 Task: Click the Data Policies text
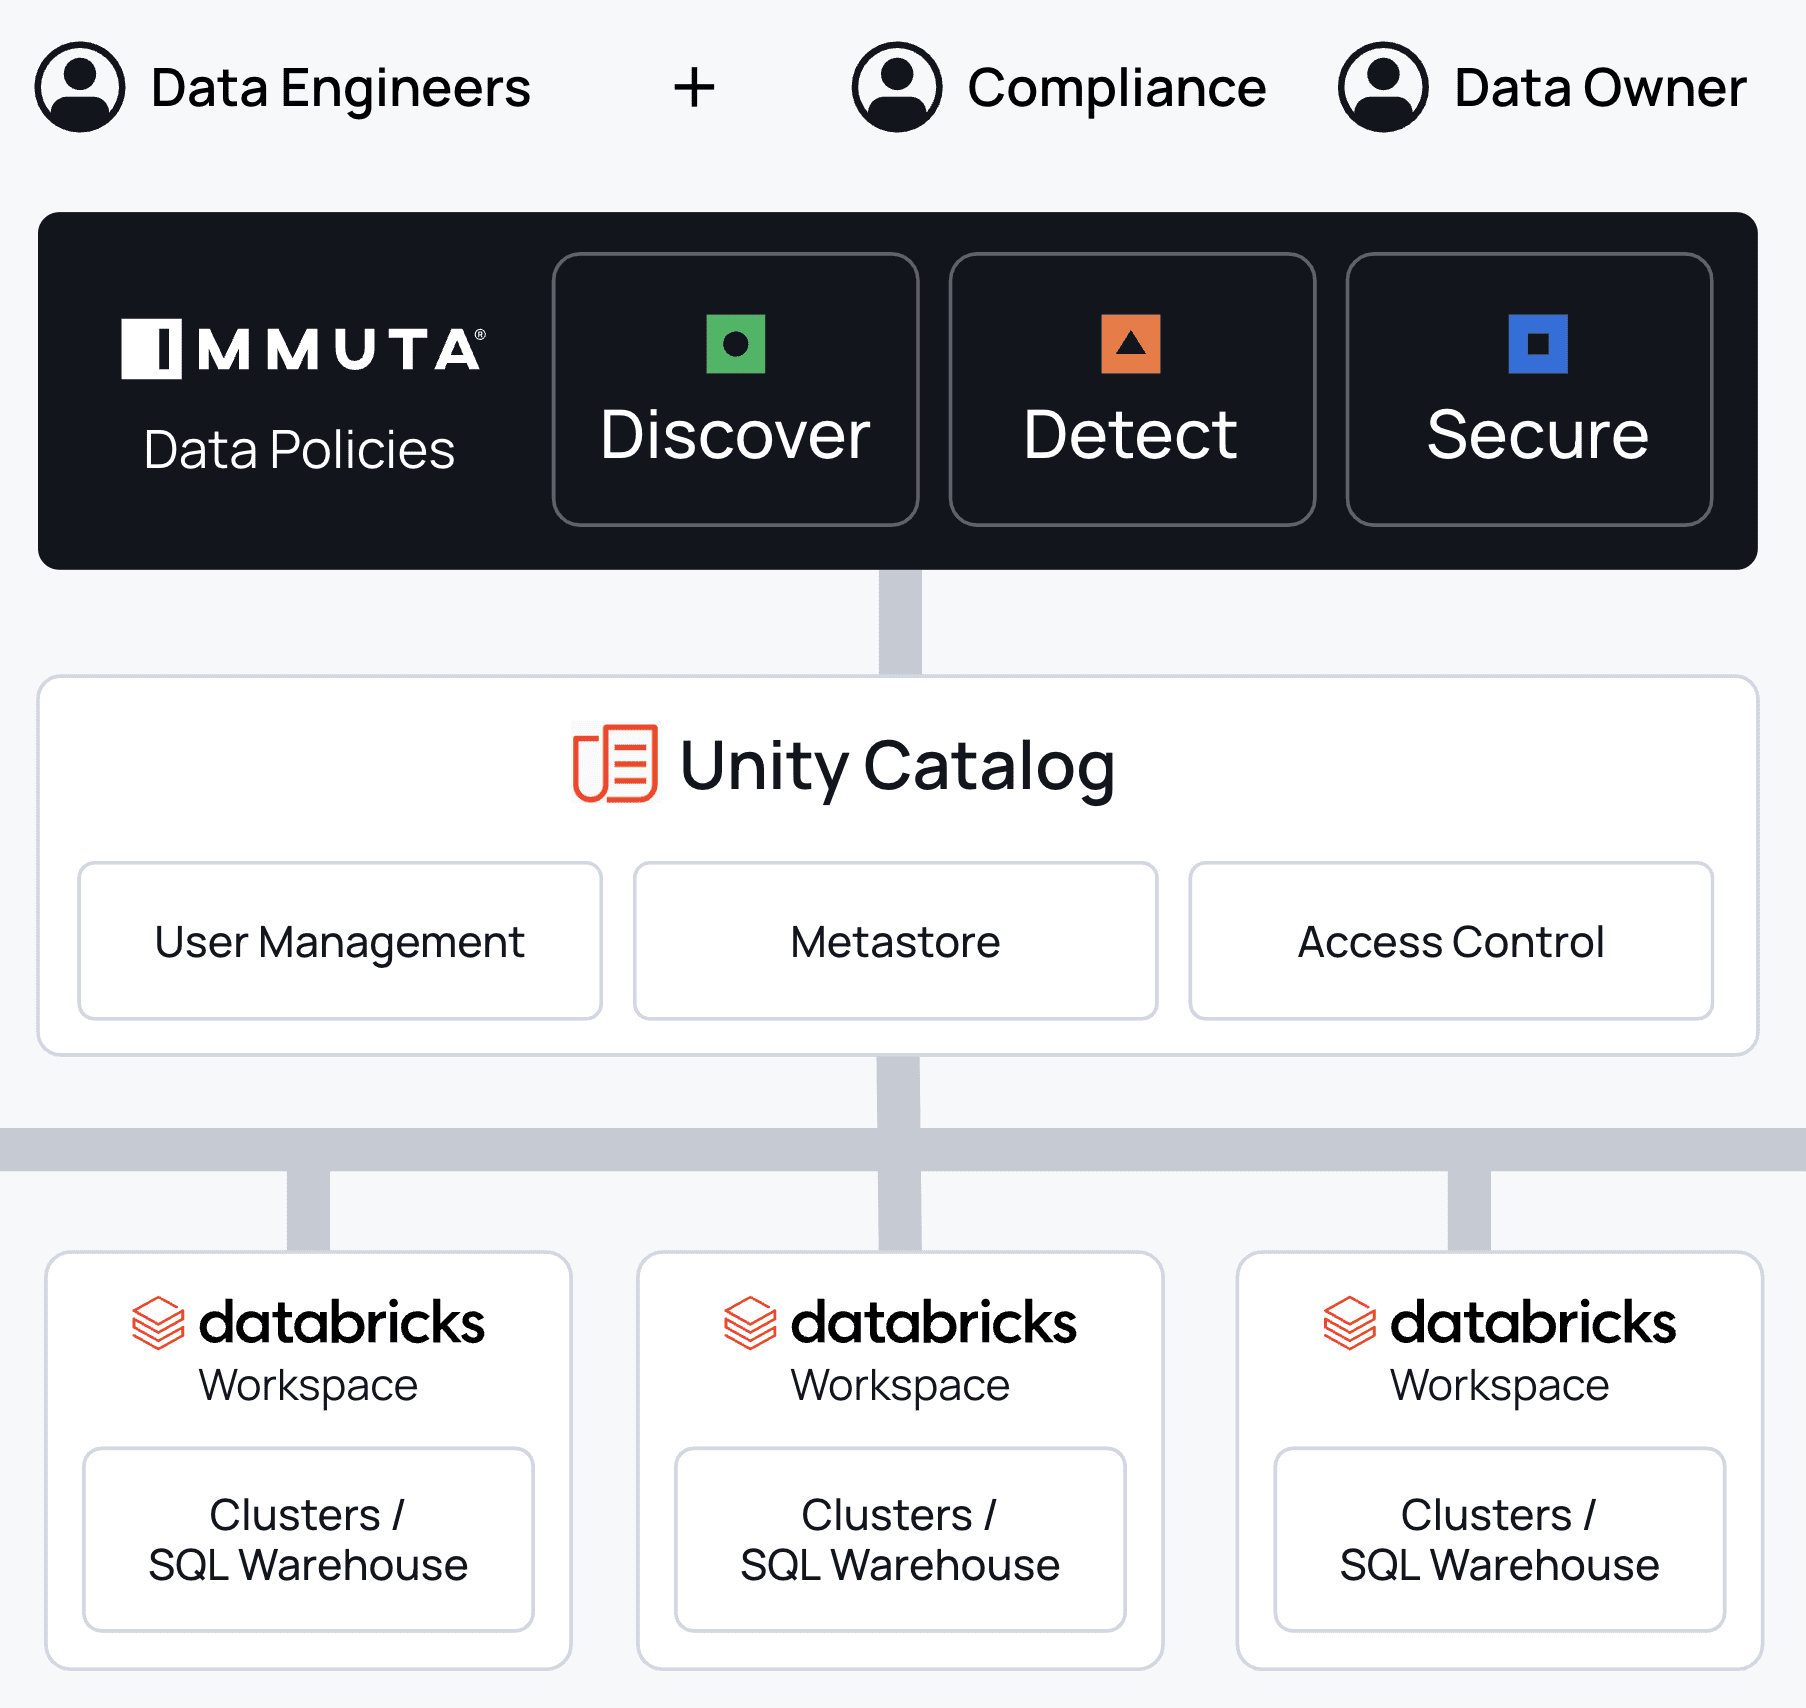[299, 449]
